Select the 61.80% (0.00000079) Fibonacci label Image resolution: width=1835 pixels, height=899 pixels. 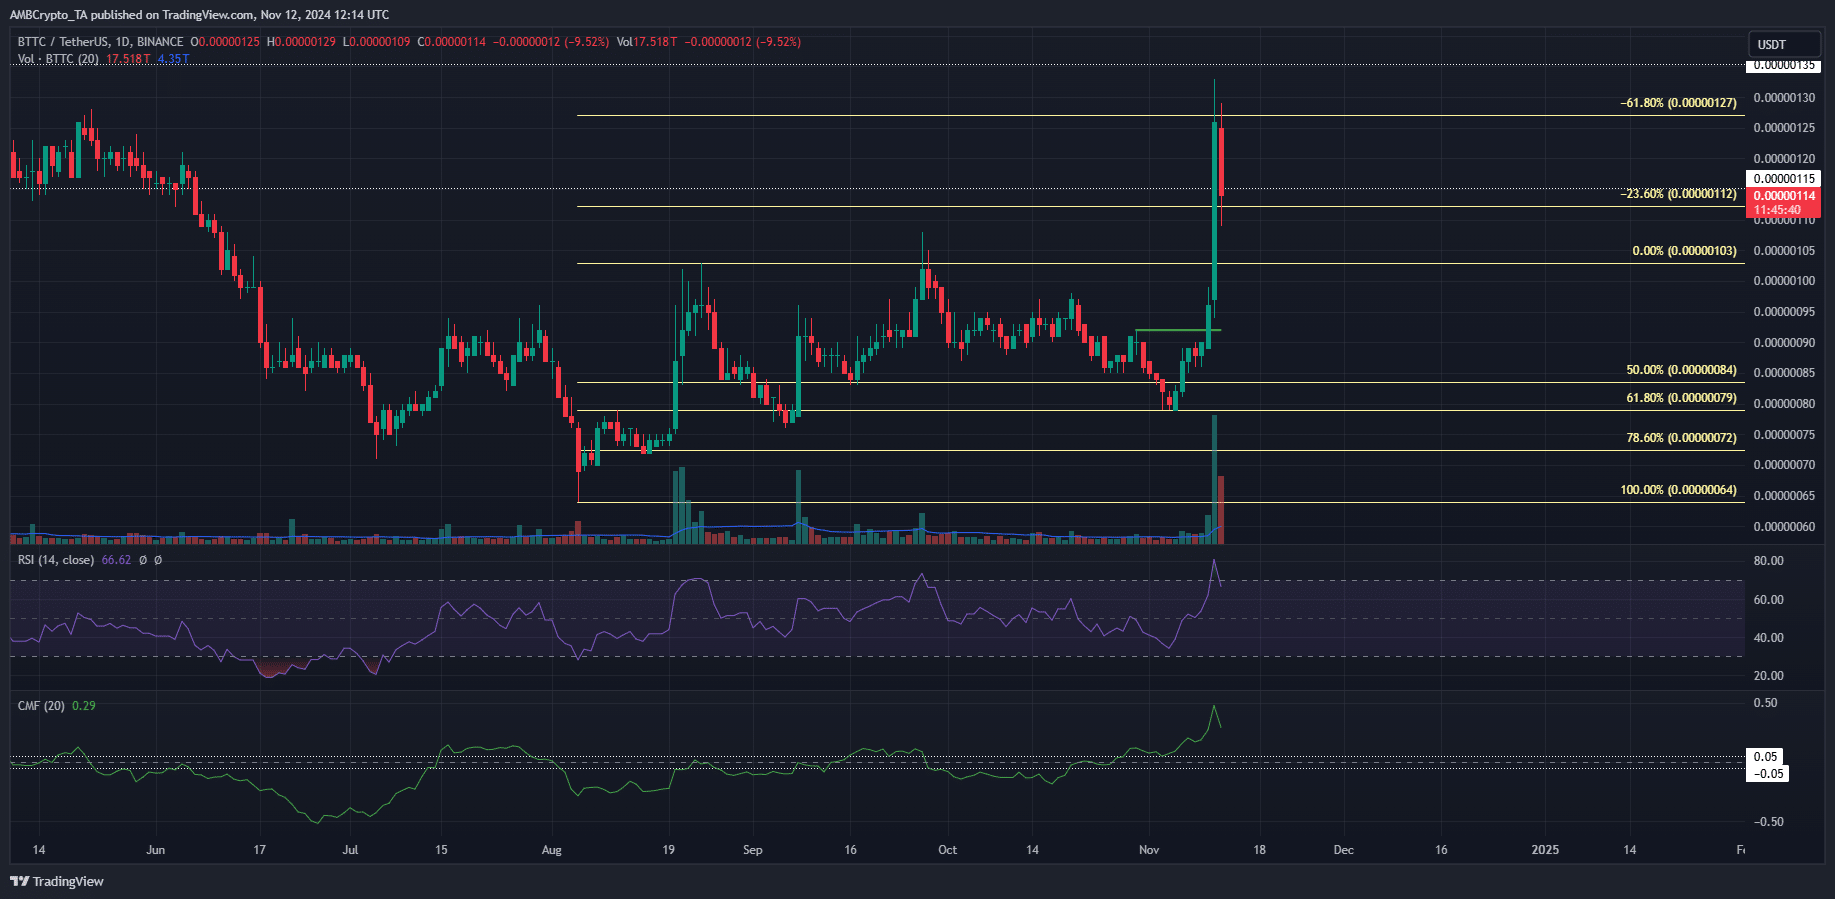1680,398
